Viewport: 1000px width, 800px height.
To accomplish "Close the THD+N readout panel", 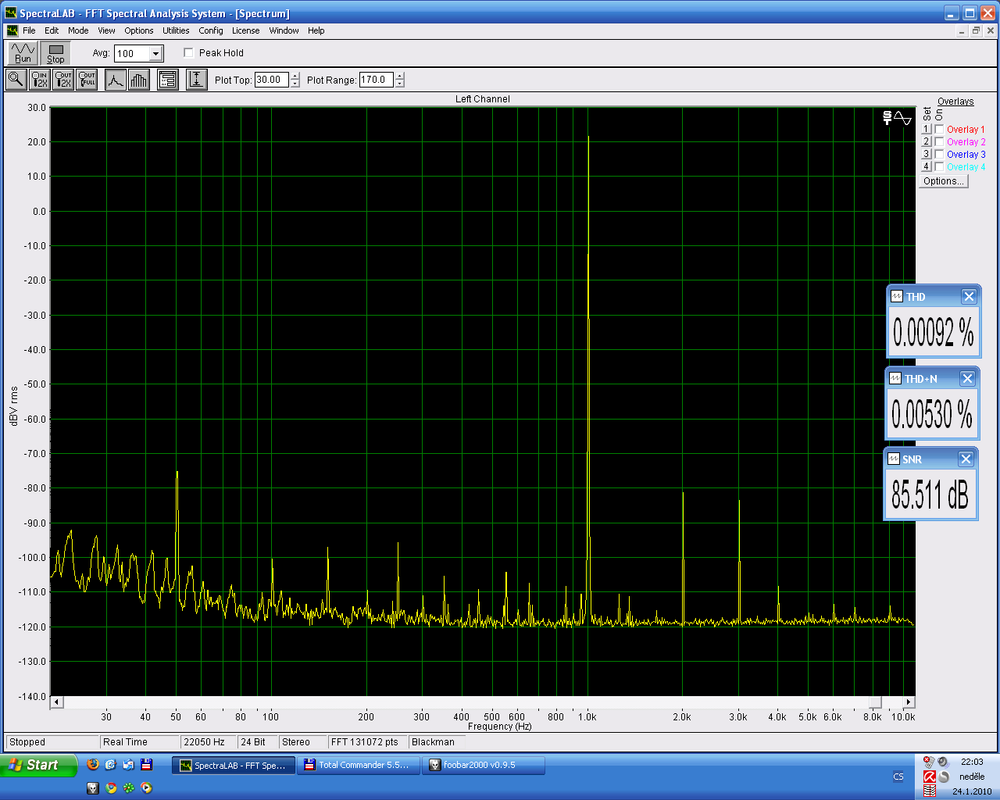I will [967, 378].
